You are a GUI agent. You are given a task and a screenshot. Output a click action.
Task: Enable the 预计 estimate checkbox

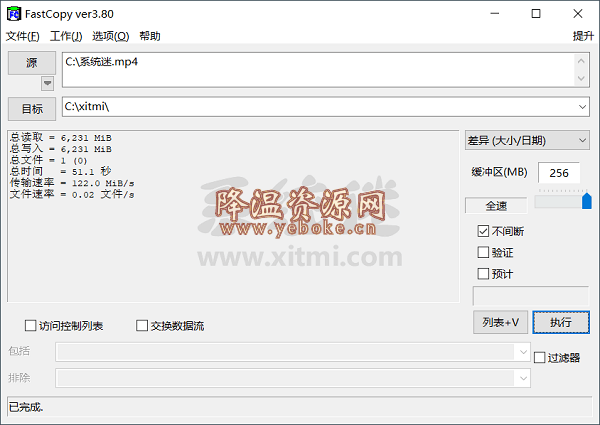(x=483, y=274)
